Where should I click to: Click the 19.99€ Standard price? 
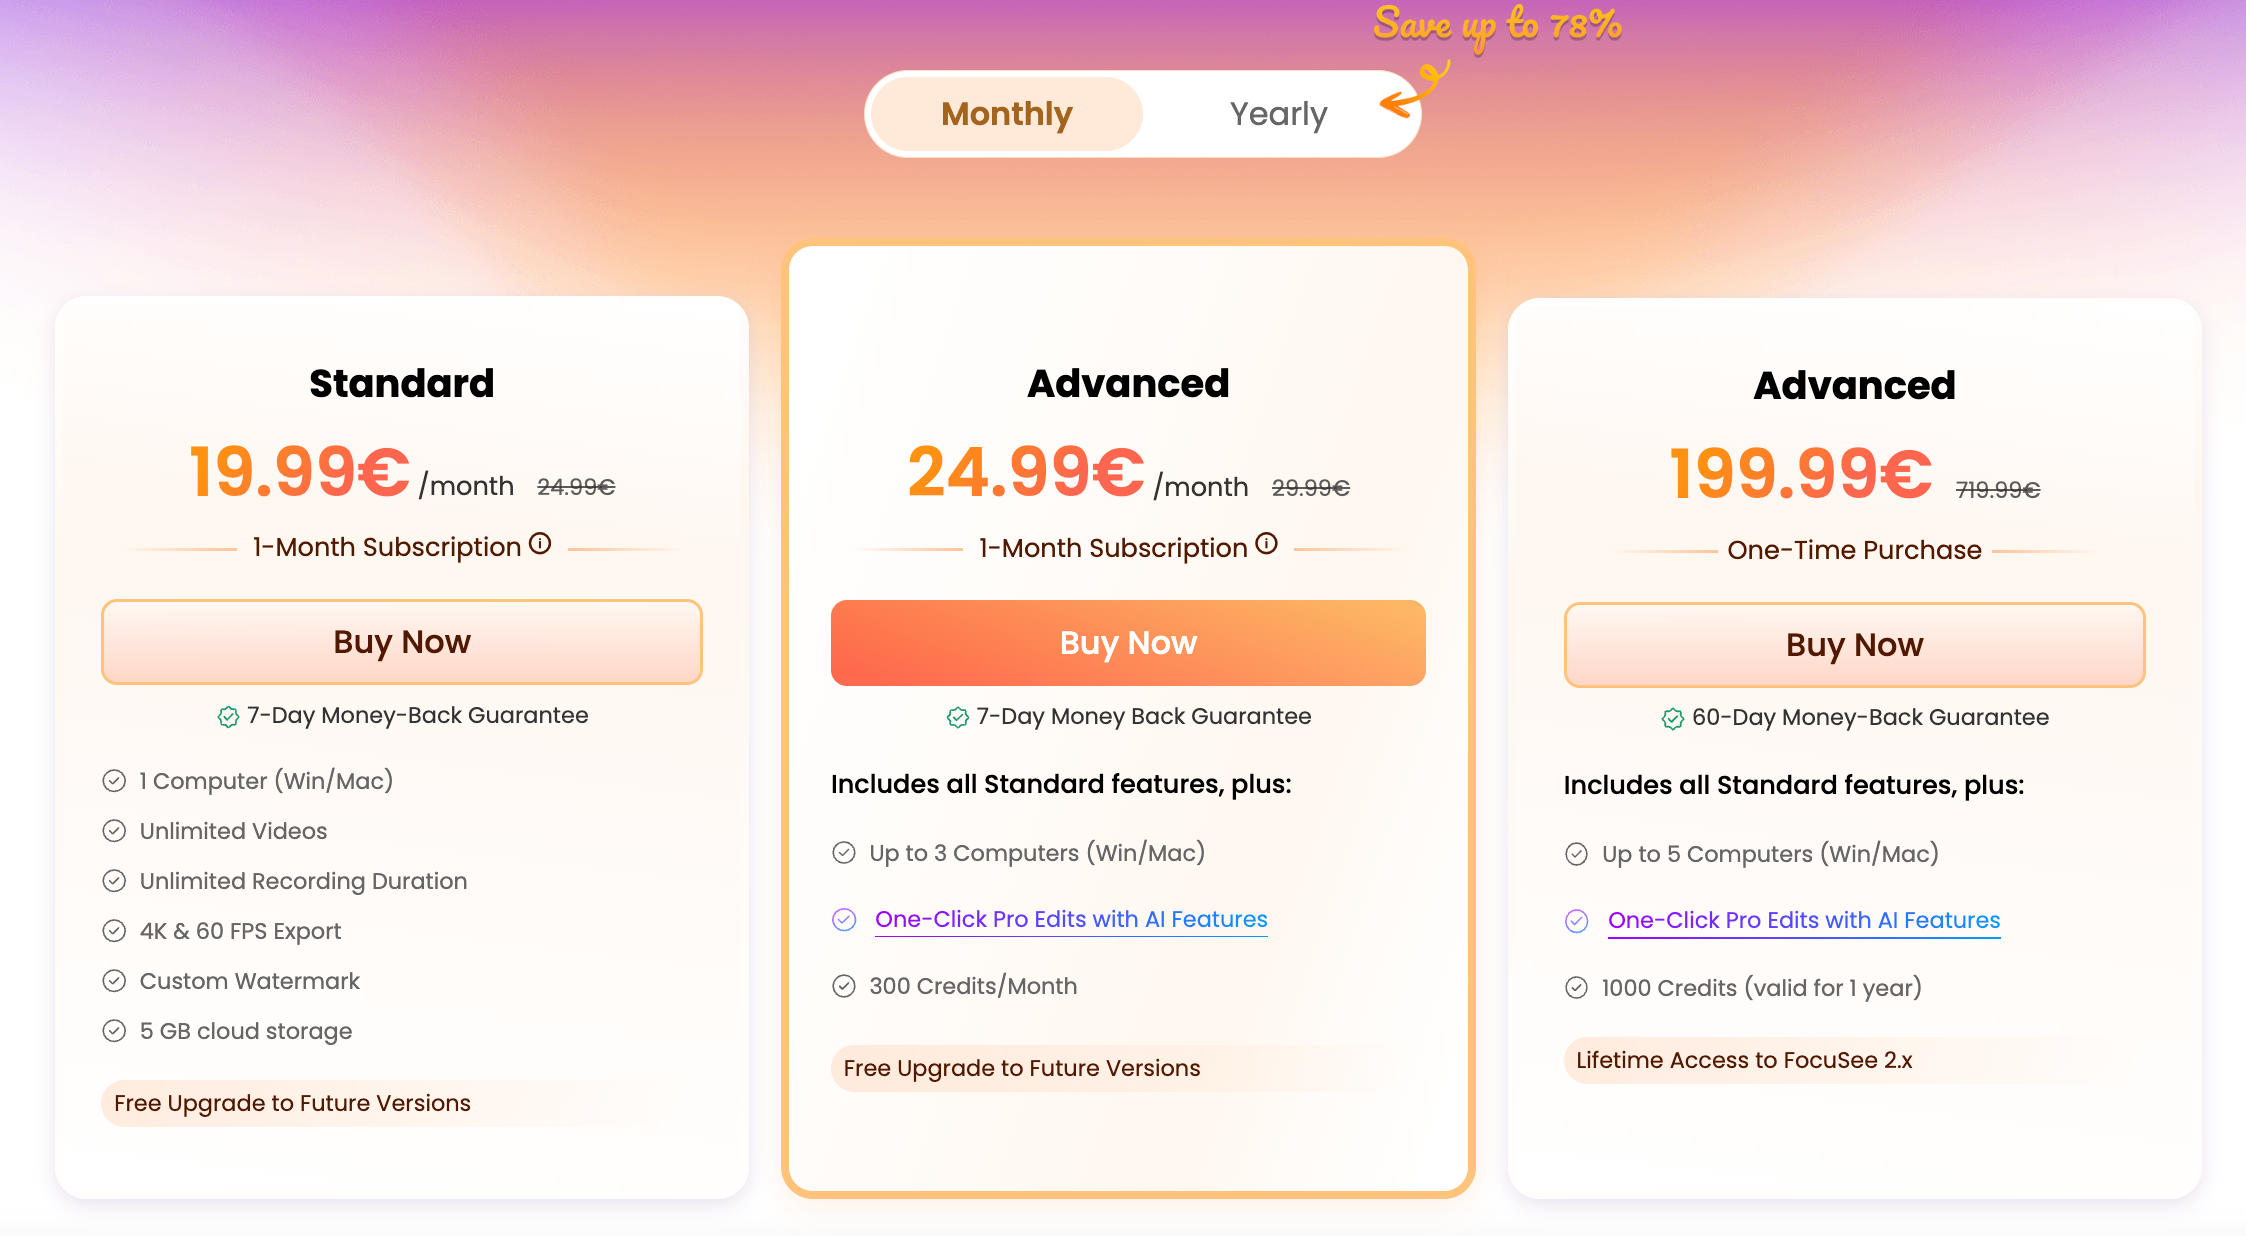tap(300, 471)
